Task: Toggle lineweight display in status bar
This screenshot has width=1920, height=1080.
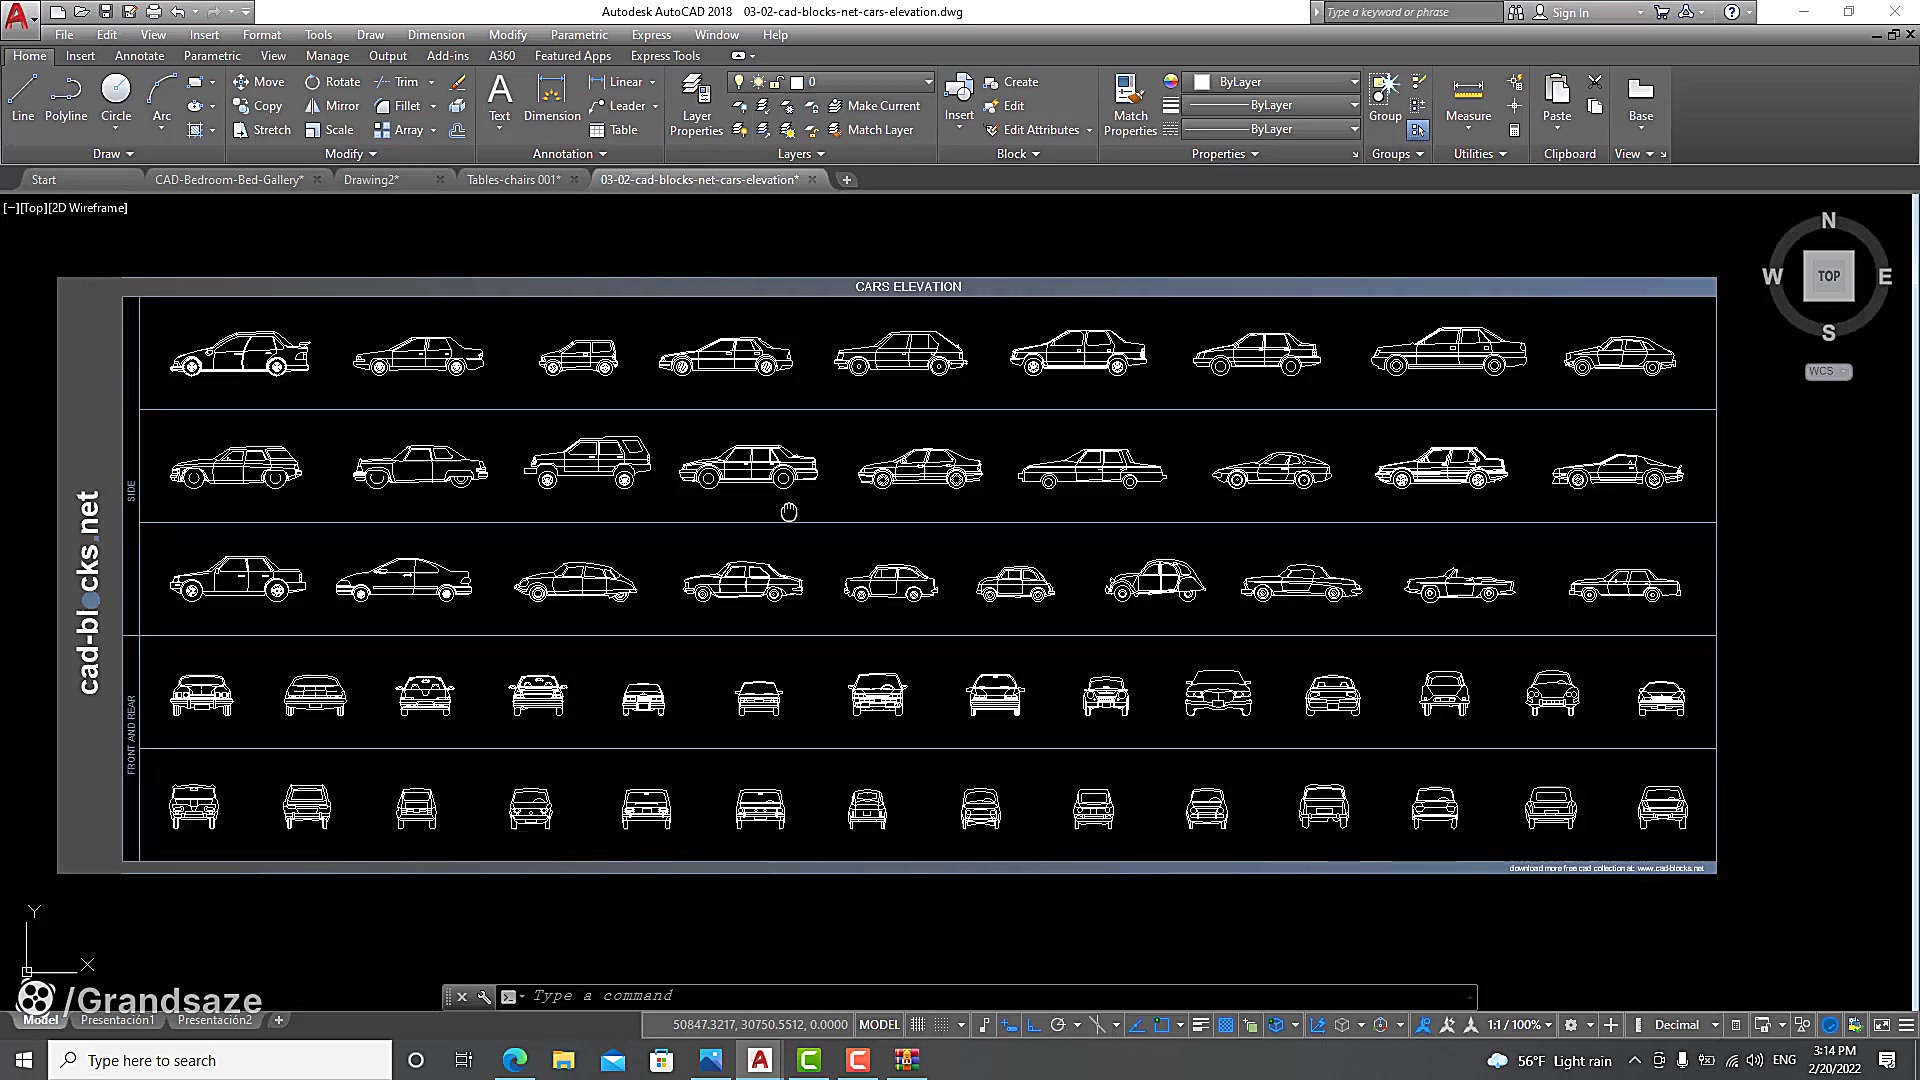Action: pos(1201,1025)
